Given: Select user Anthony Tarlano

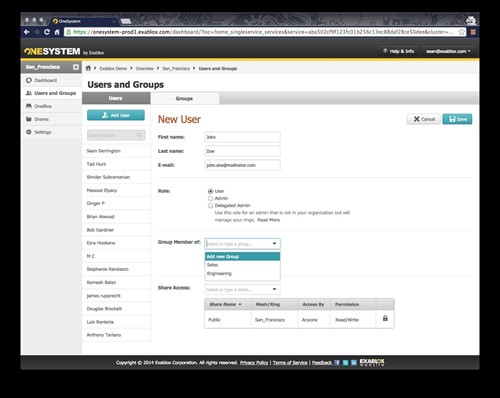Looking at the screenshot, I should (x=116, y=335).
